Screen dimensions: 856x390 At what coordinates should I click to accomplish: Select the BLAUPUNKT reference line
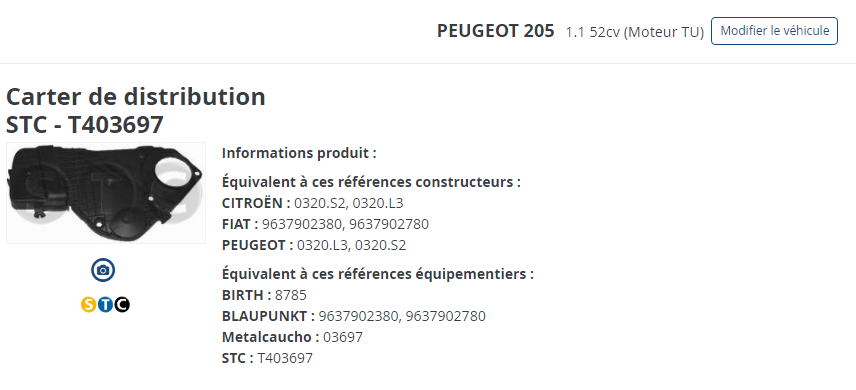click(354, 316)
